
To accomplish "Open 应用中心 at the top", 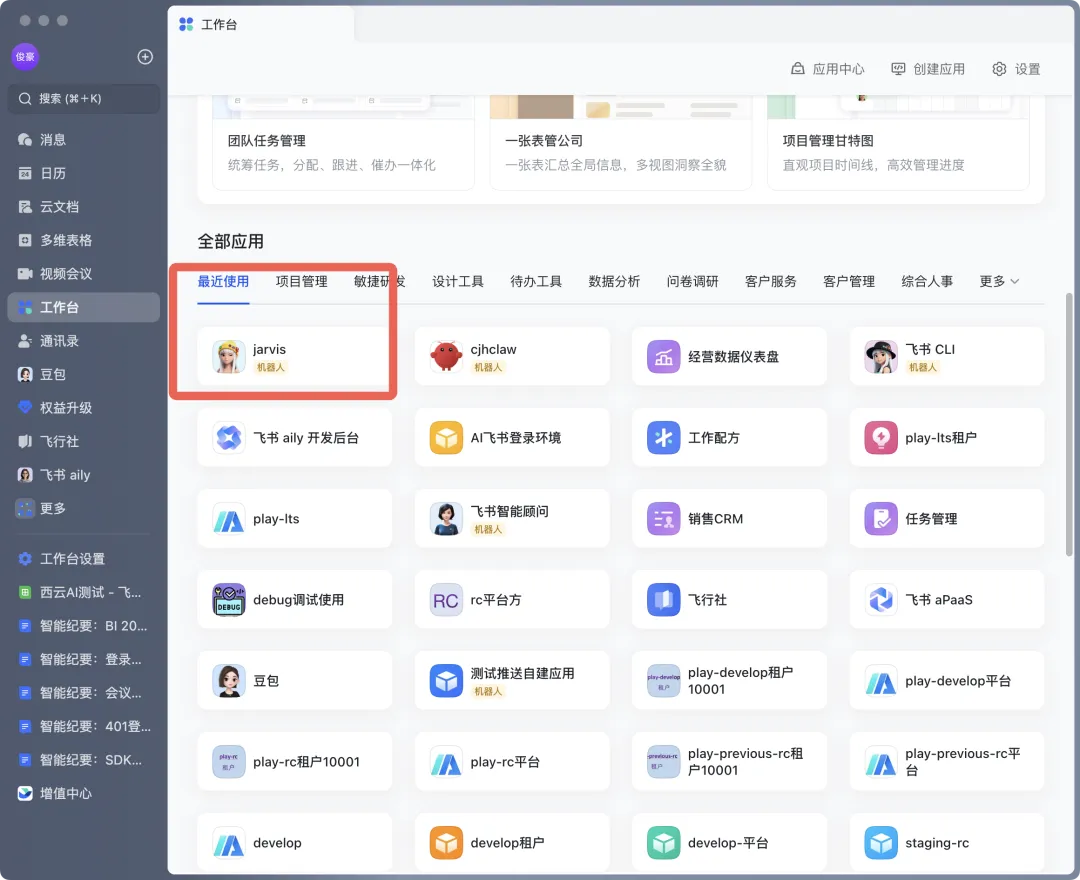I will (827, 69).
